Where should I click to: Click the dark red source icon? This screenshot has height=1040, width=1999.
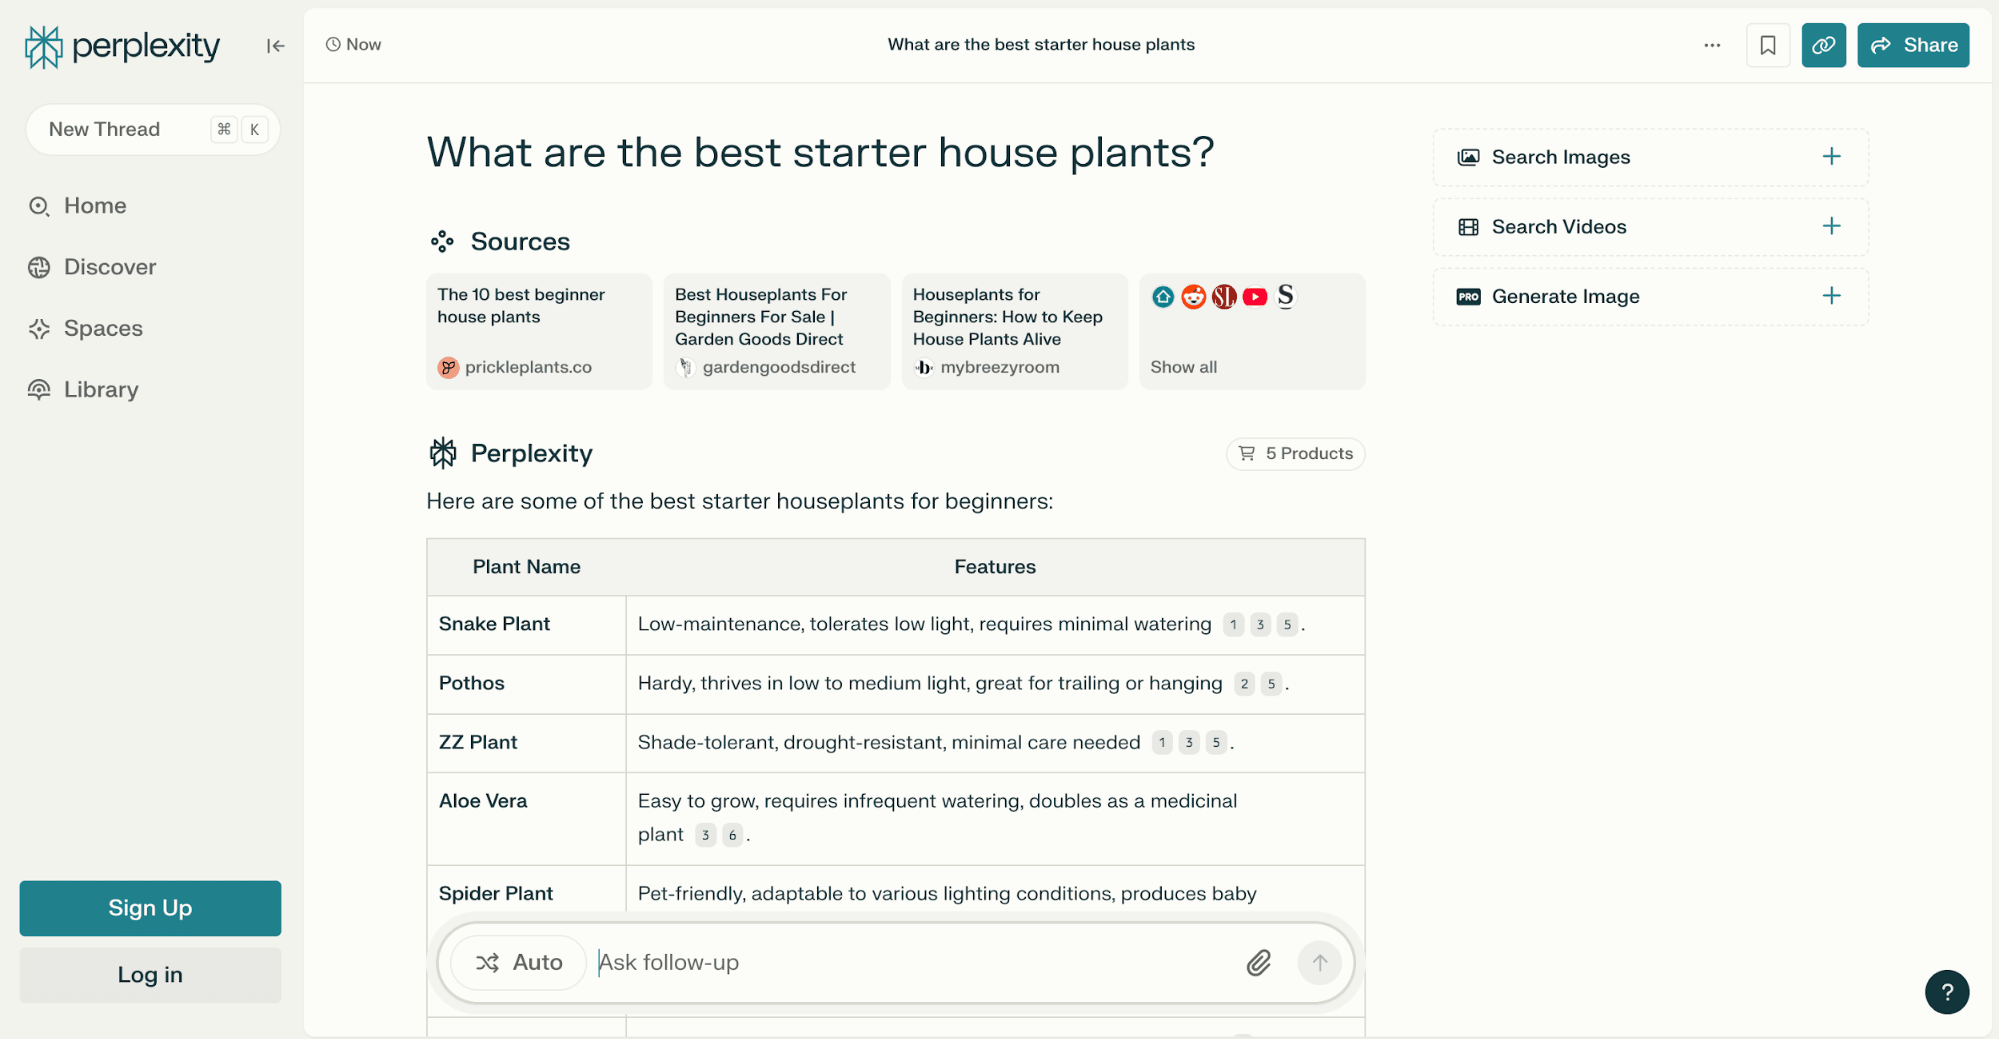click(1224, 297)
